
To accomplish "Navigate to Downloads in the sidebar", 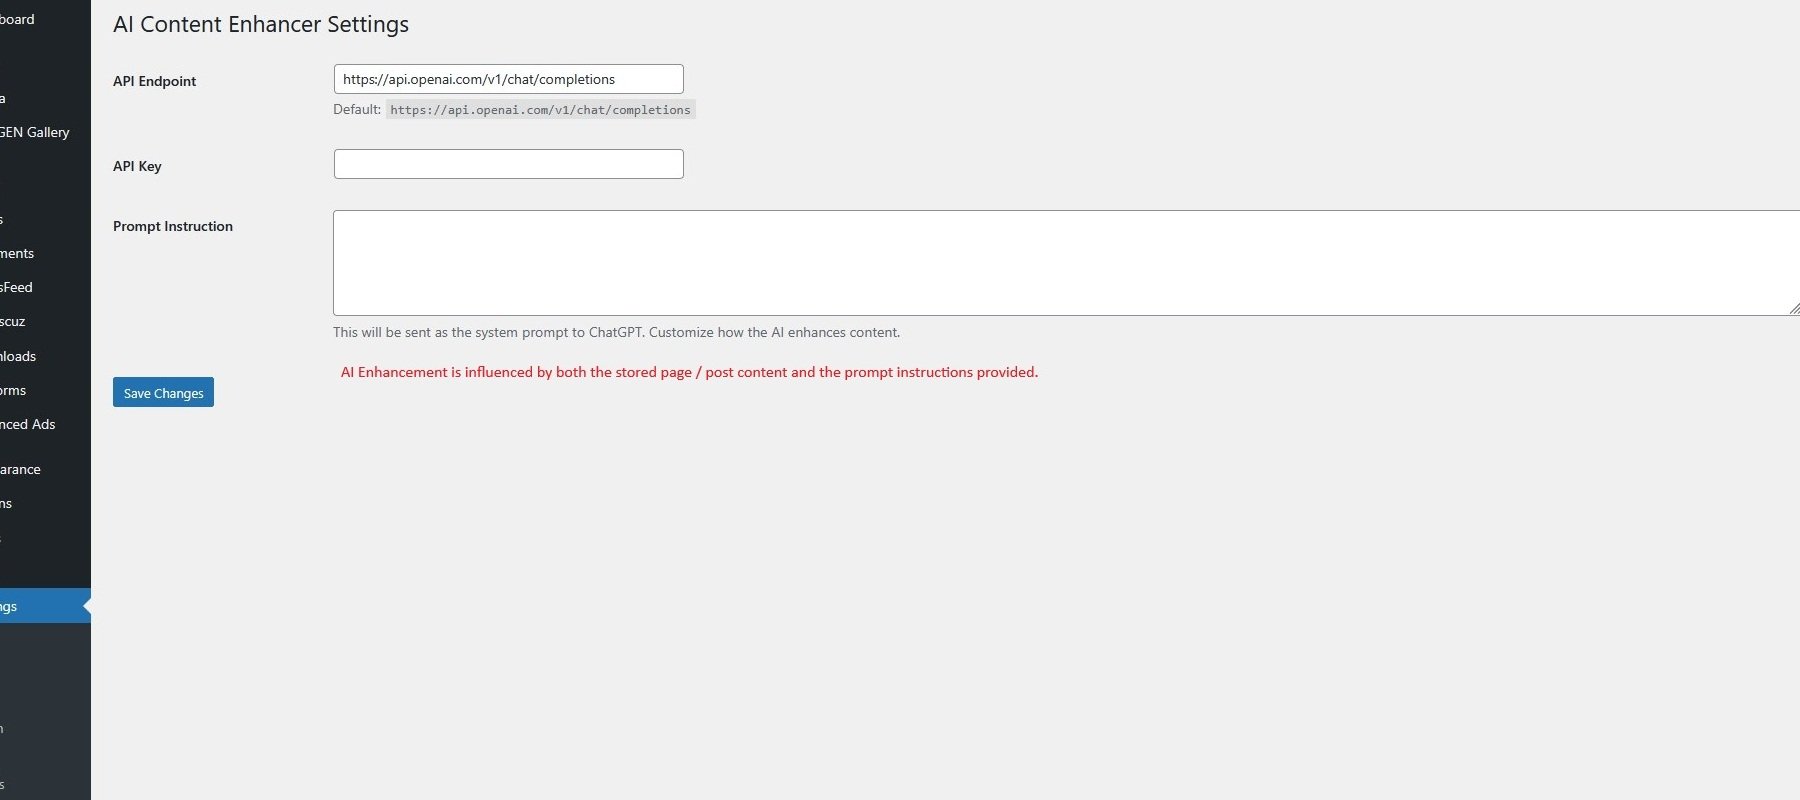I will [x=20, y=356].
